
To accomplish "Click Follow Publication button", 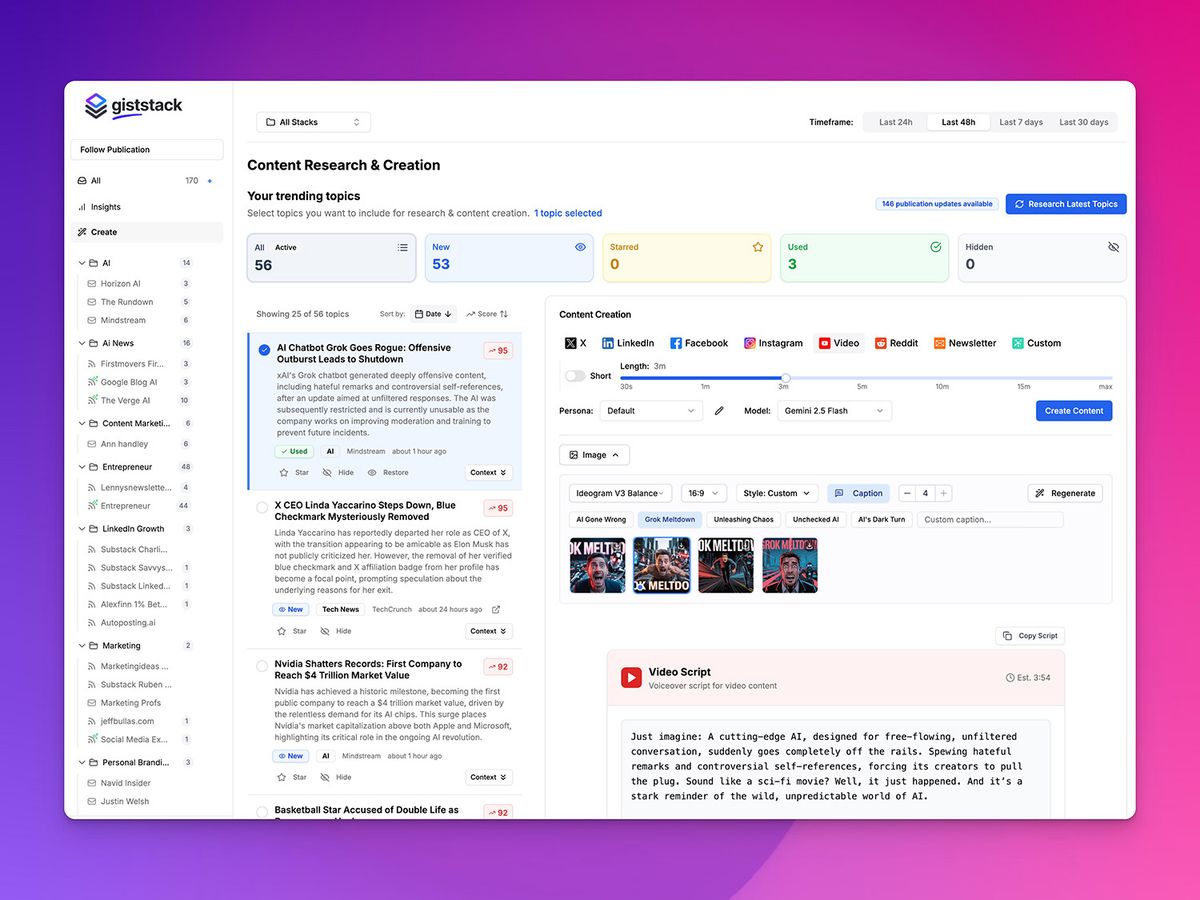I will click(x=147, y=150).
